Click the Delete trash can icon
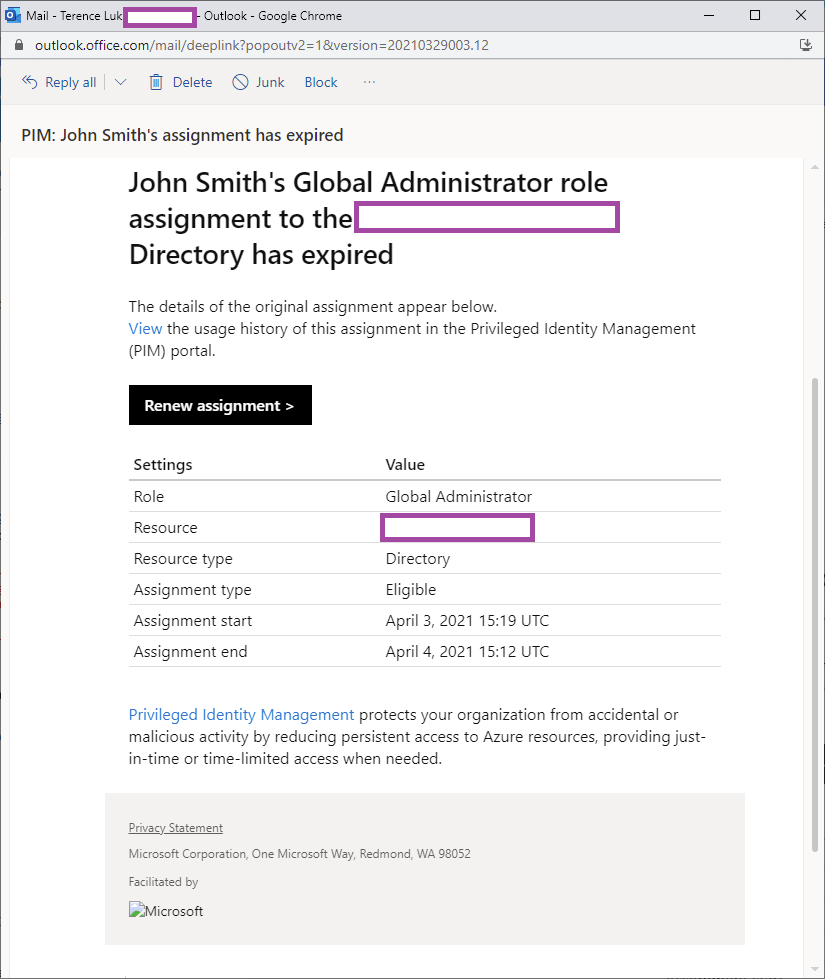Viewport: 825px width, 979px height. tap(156, 82)
